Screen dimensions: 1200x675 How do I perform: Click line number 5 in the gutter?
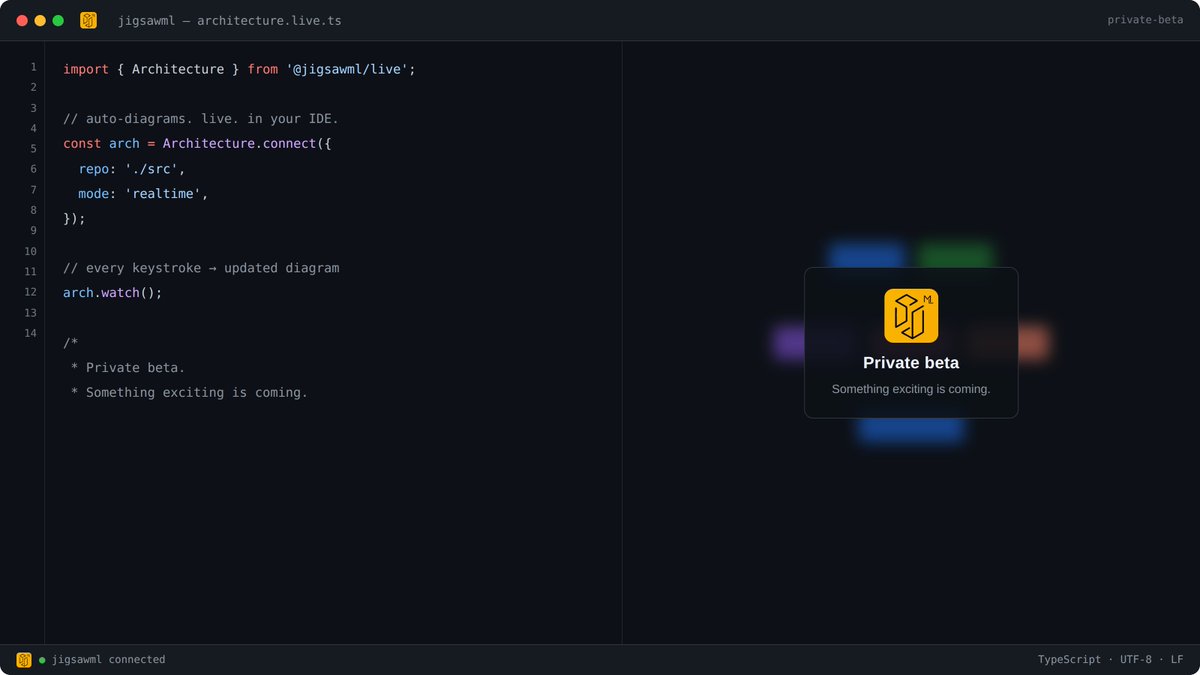pyautogui.click(x=33, y=149)
